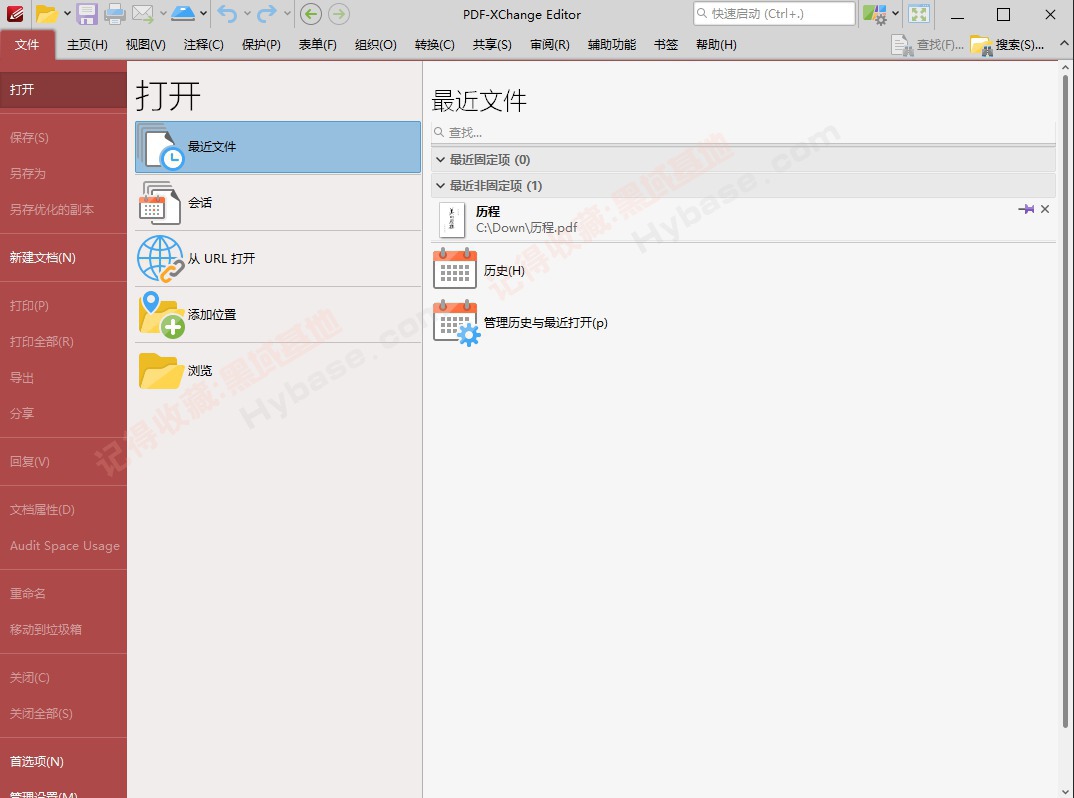Click the 会话 sessions icon
Viewport: 1074px width, 798px height.
click(x=161, y=203)
